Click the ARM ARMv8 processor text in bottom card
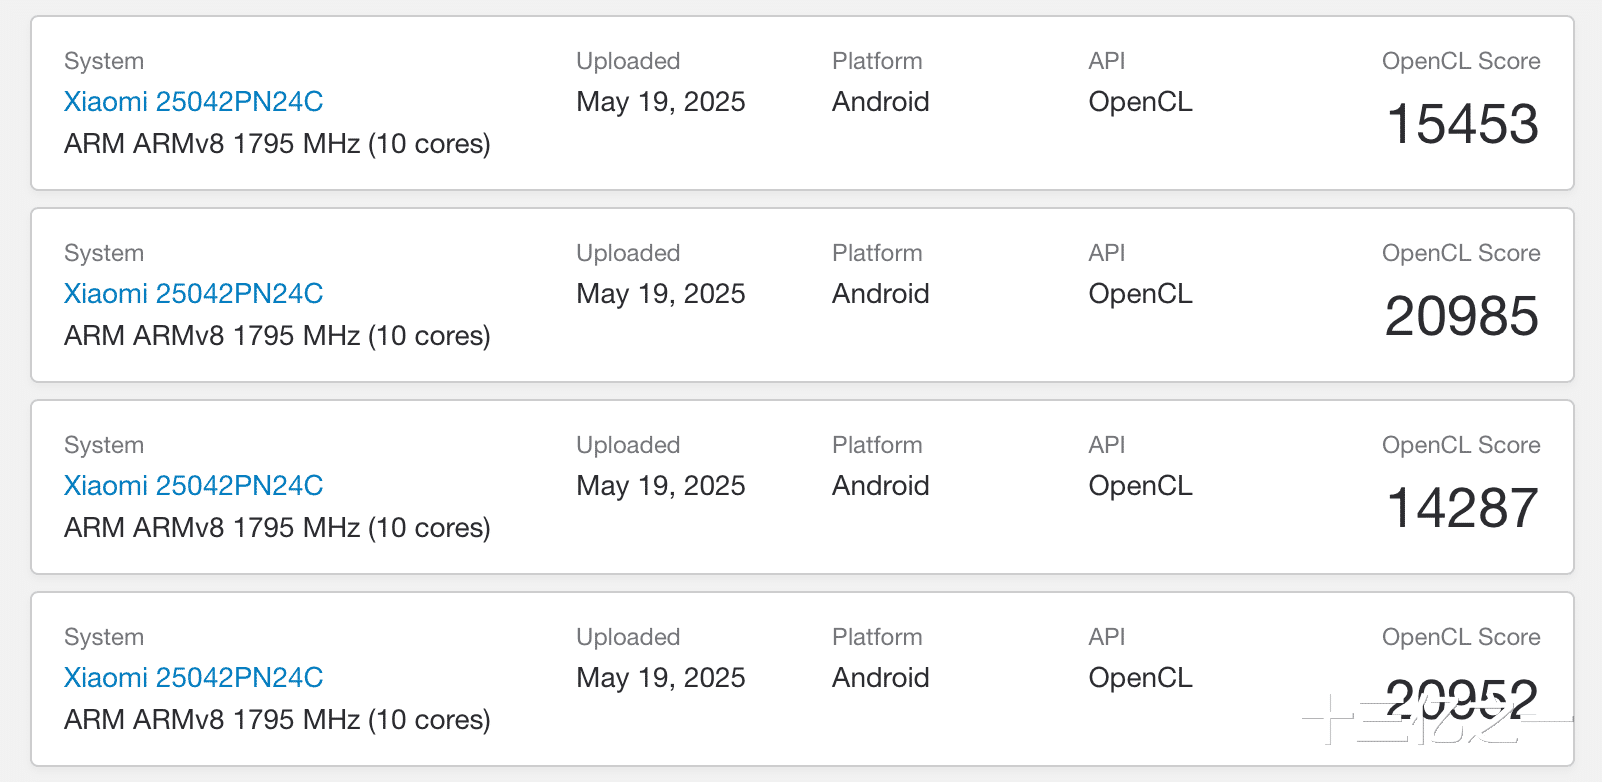Image resolution: width=1602 pixels, height=782 pixels. [x=277, y=720]
